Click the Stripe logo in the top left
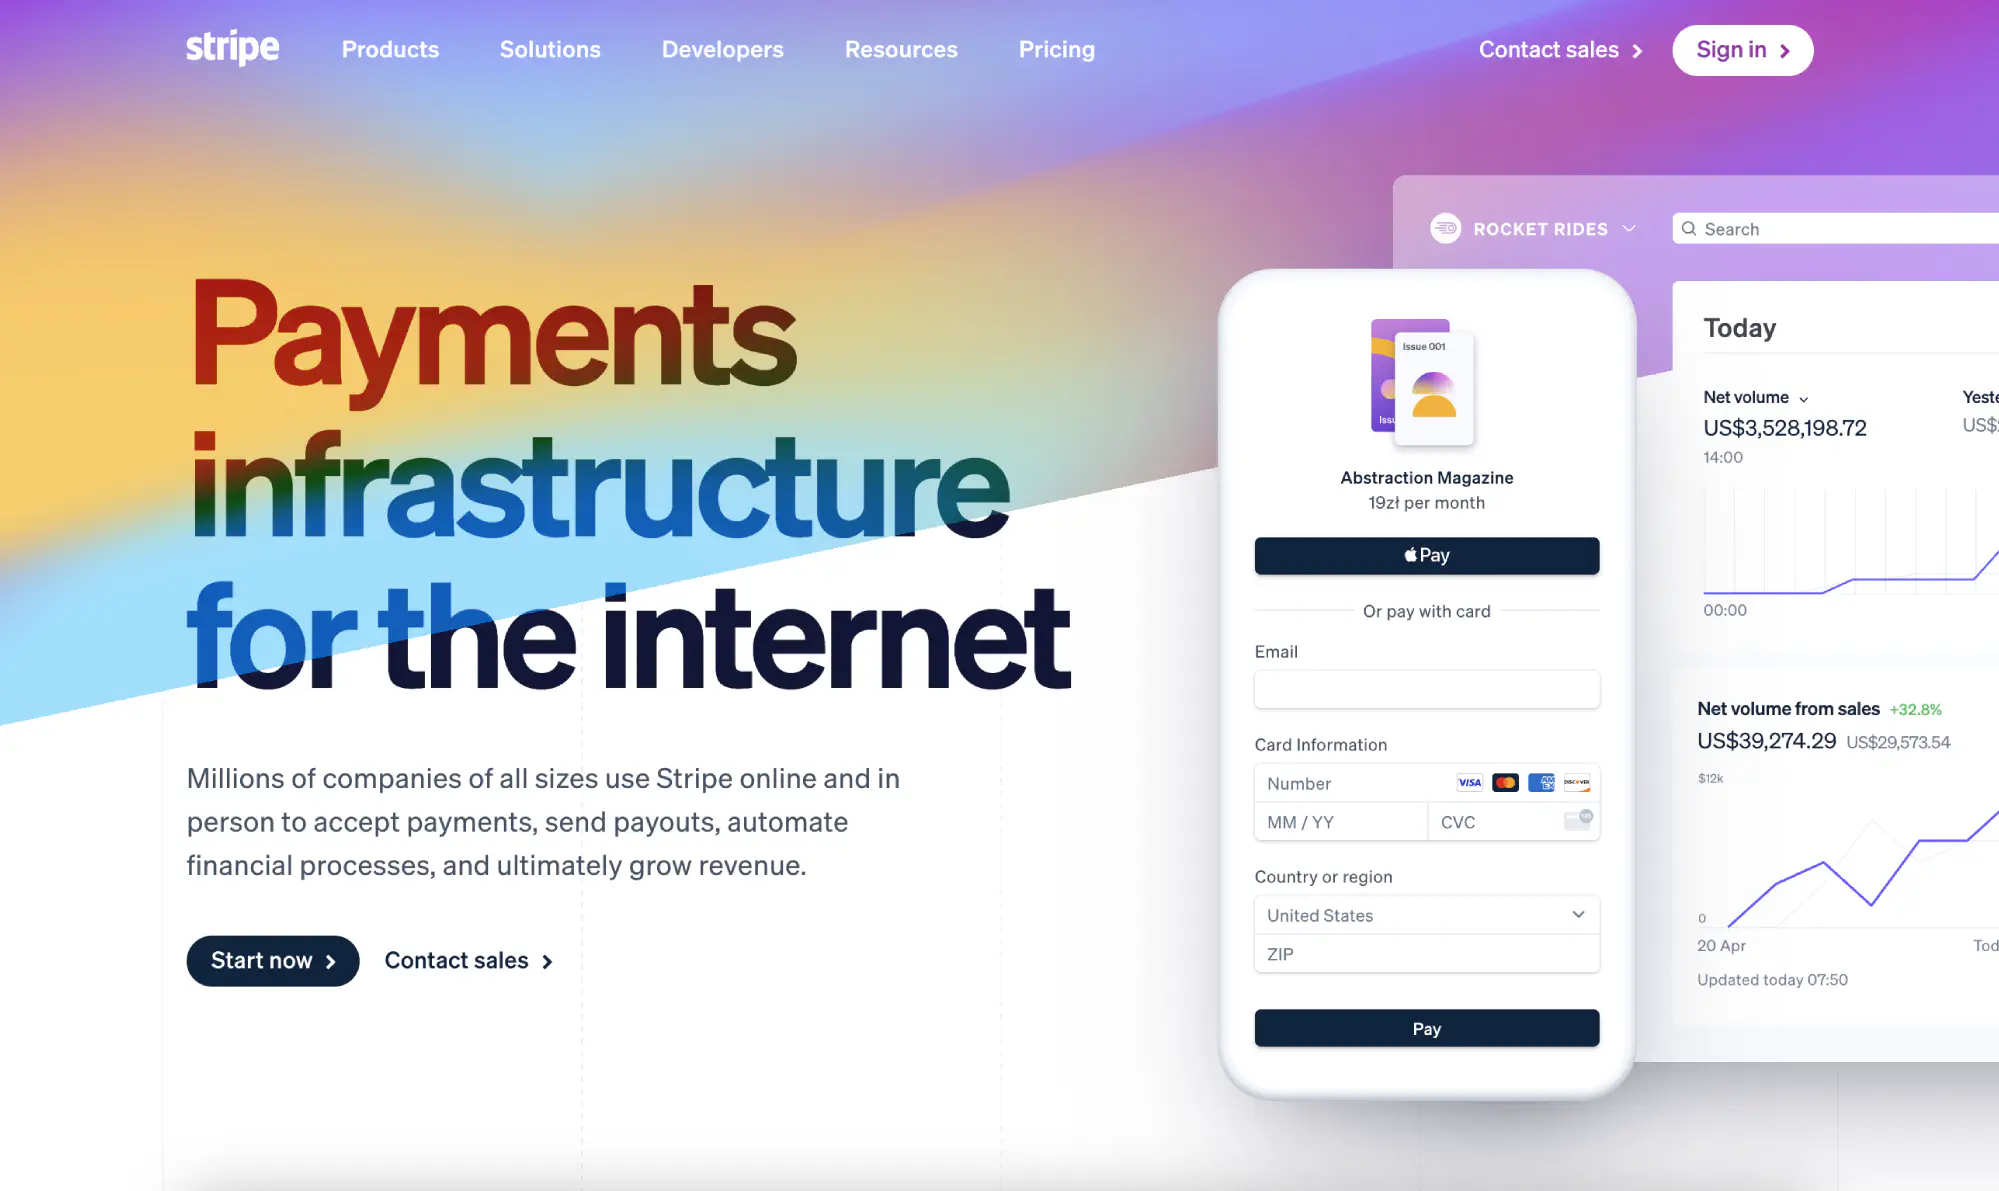Screen dimensions: 1999x1191 tap(231, 48)
